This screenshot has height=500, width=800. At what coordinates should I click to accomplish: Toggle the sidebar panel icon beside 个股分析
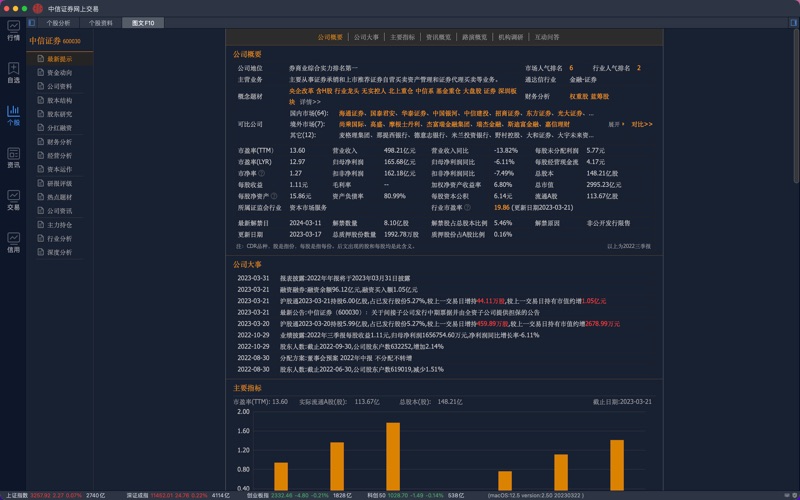pos(32,22)
